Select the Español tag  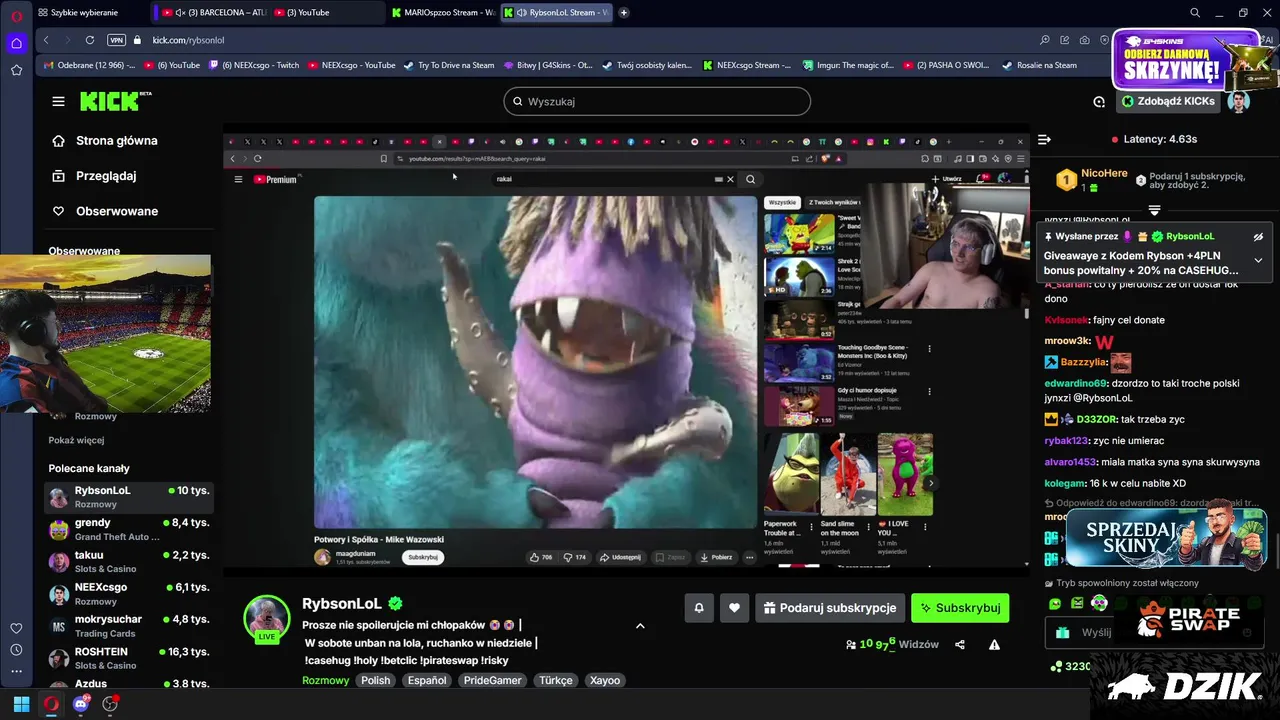tap(427, 680)
